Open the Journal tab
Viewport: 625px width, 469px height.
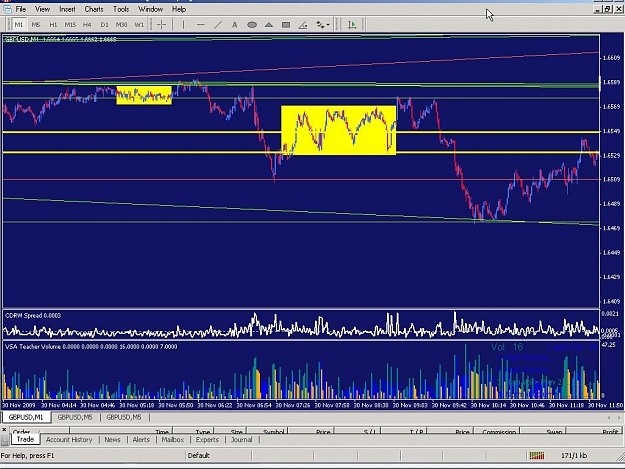coord(242,440)
